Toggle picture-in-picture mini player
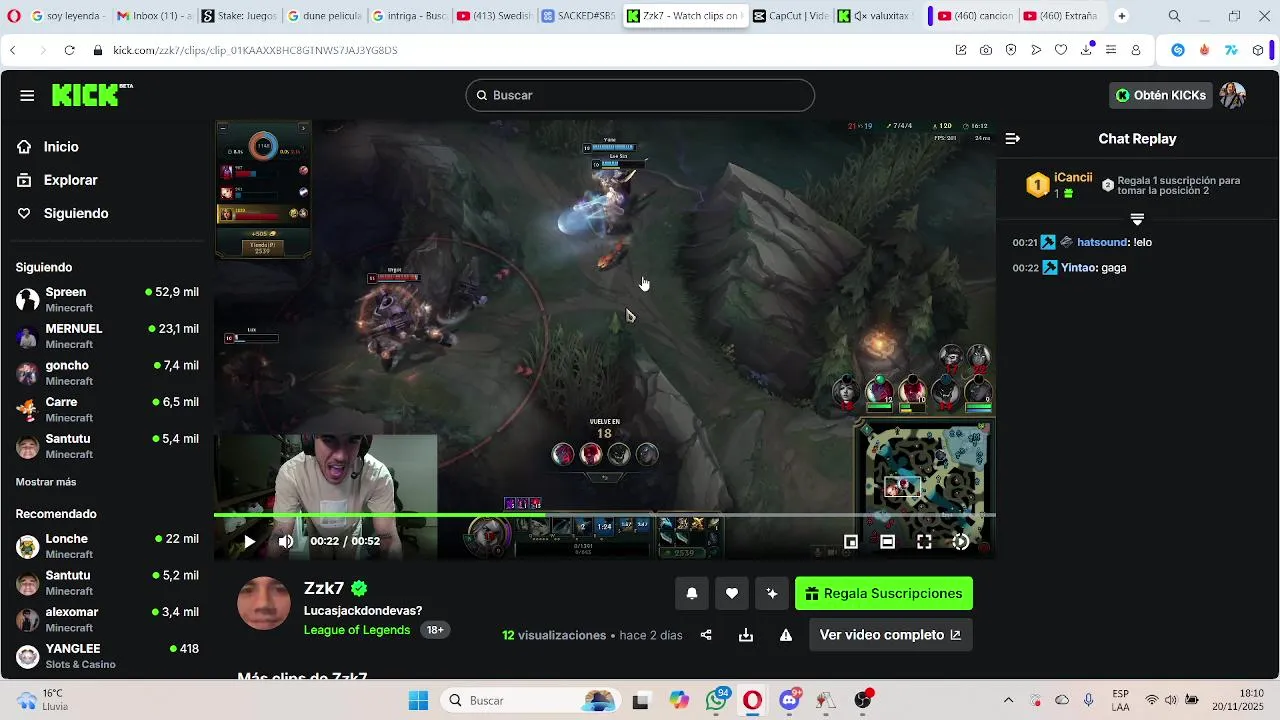 851,542
